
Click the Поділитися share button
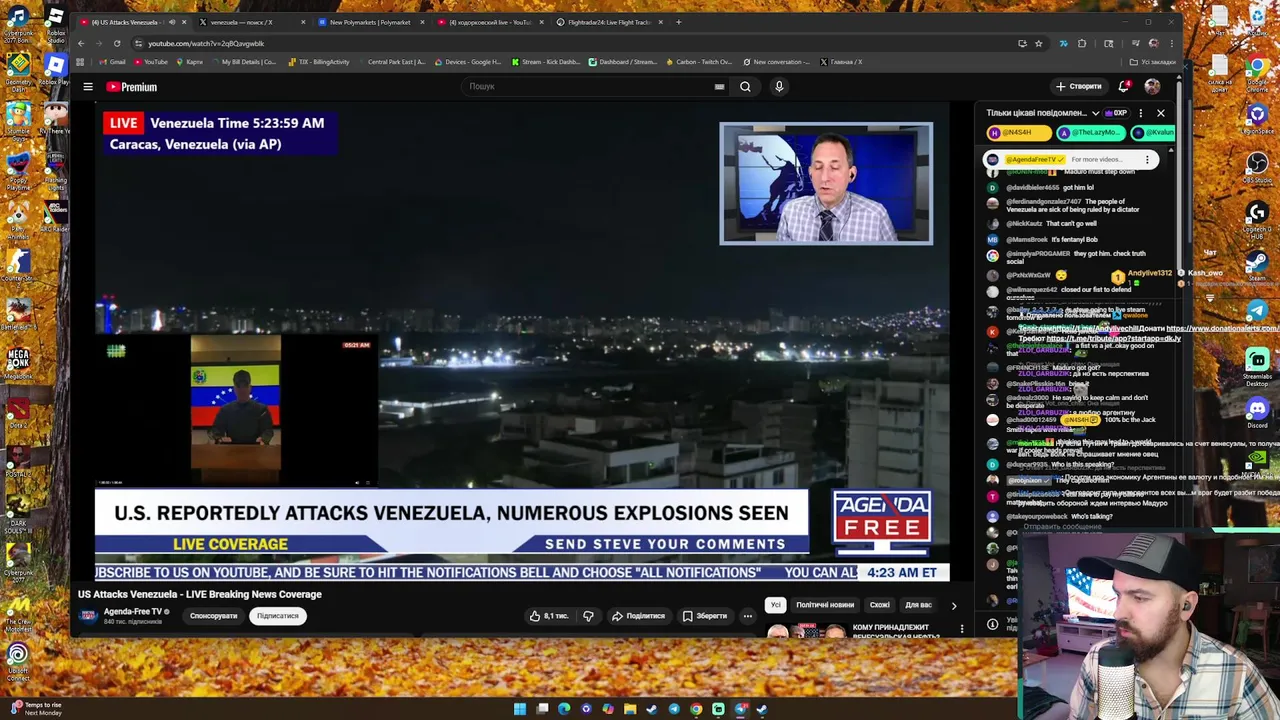[x=638, y=616]
